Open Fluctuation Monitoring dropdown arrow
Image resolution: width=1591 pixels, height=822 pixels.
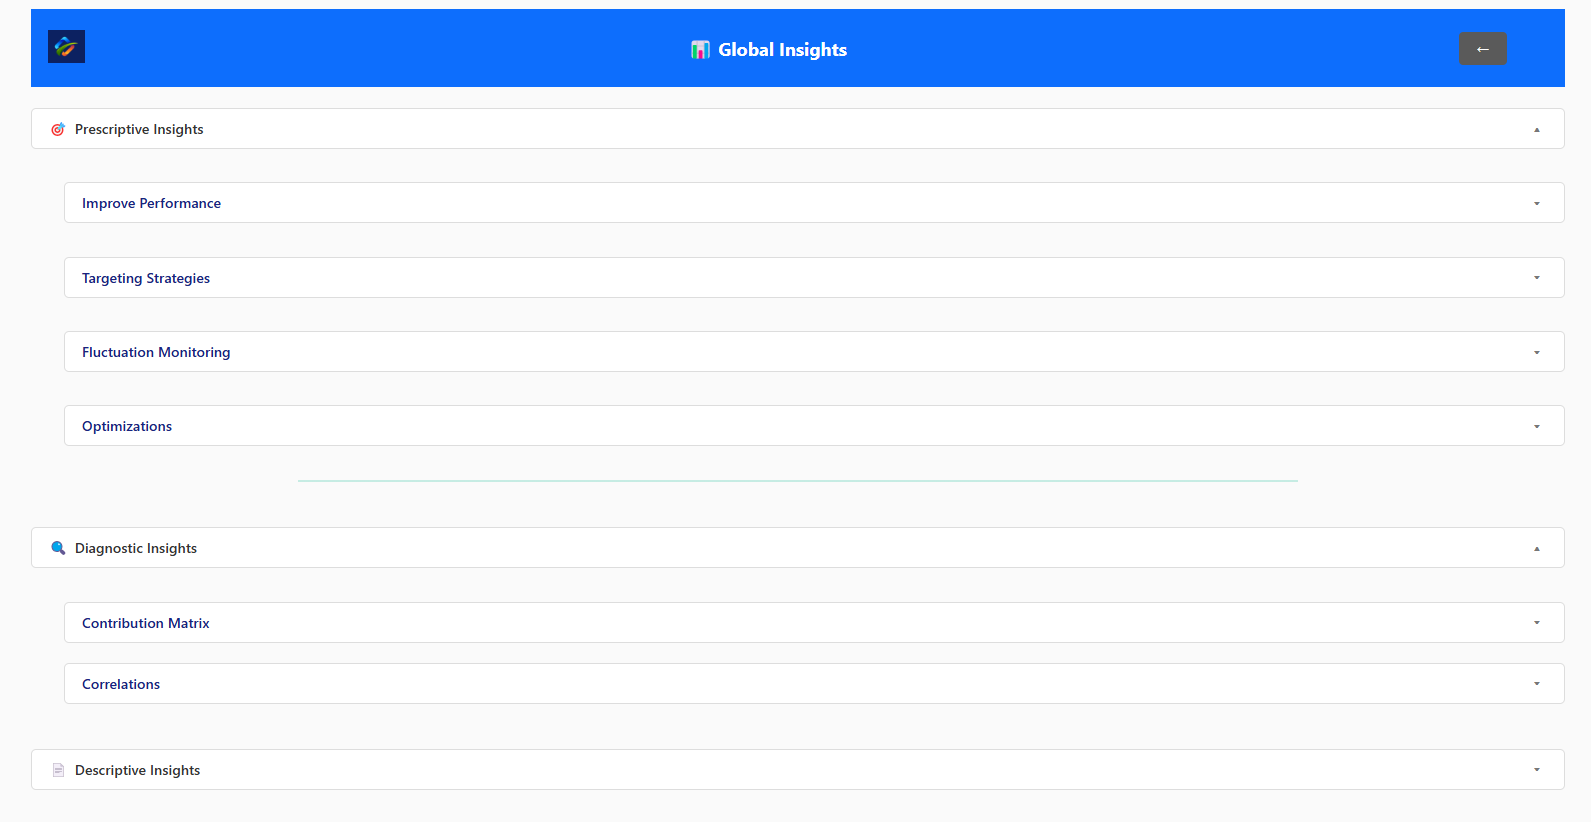(1537, 353)
